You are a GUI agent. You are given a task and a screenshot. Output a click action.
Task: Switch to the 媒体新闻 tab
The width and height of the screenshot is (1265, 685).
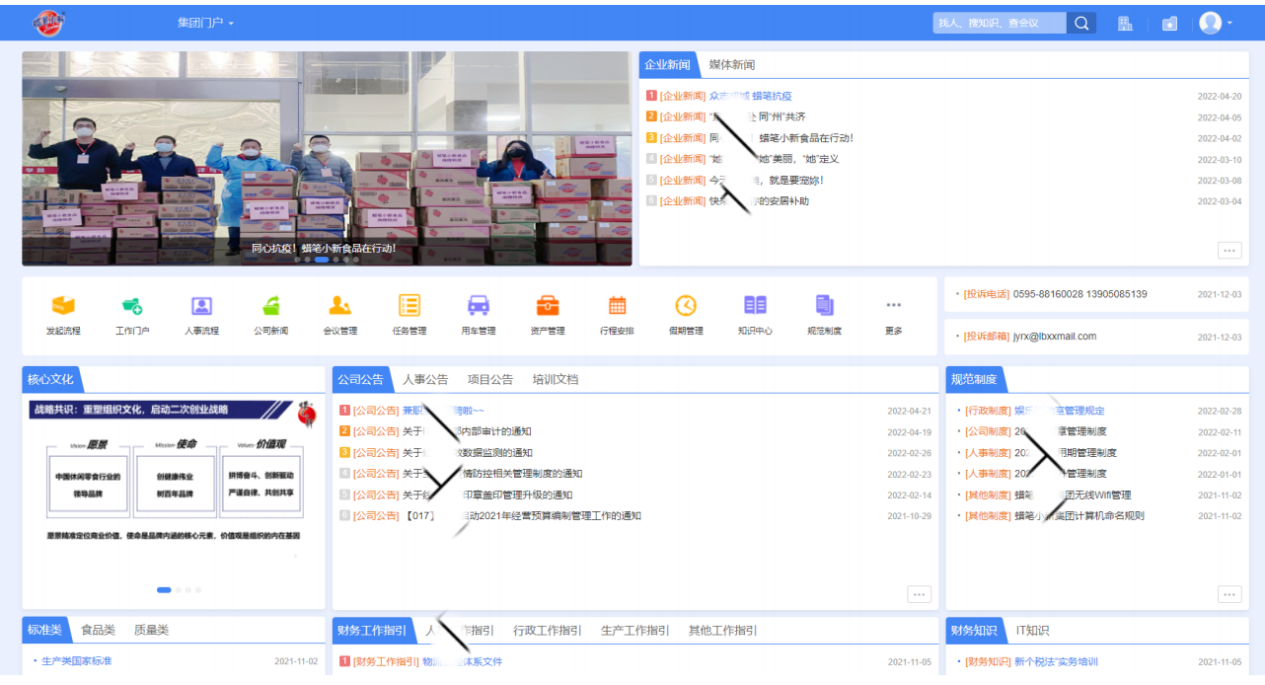(x=732, y=65)
